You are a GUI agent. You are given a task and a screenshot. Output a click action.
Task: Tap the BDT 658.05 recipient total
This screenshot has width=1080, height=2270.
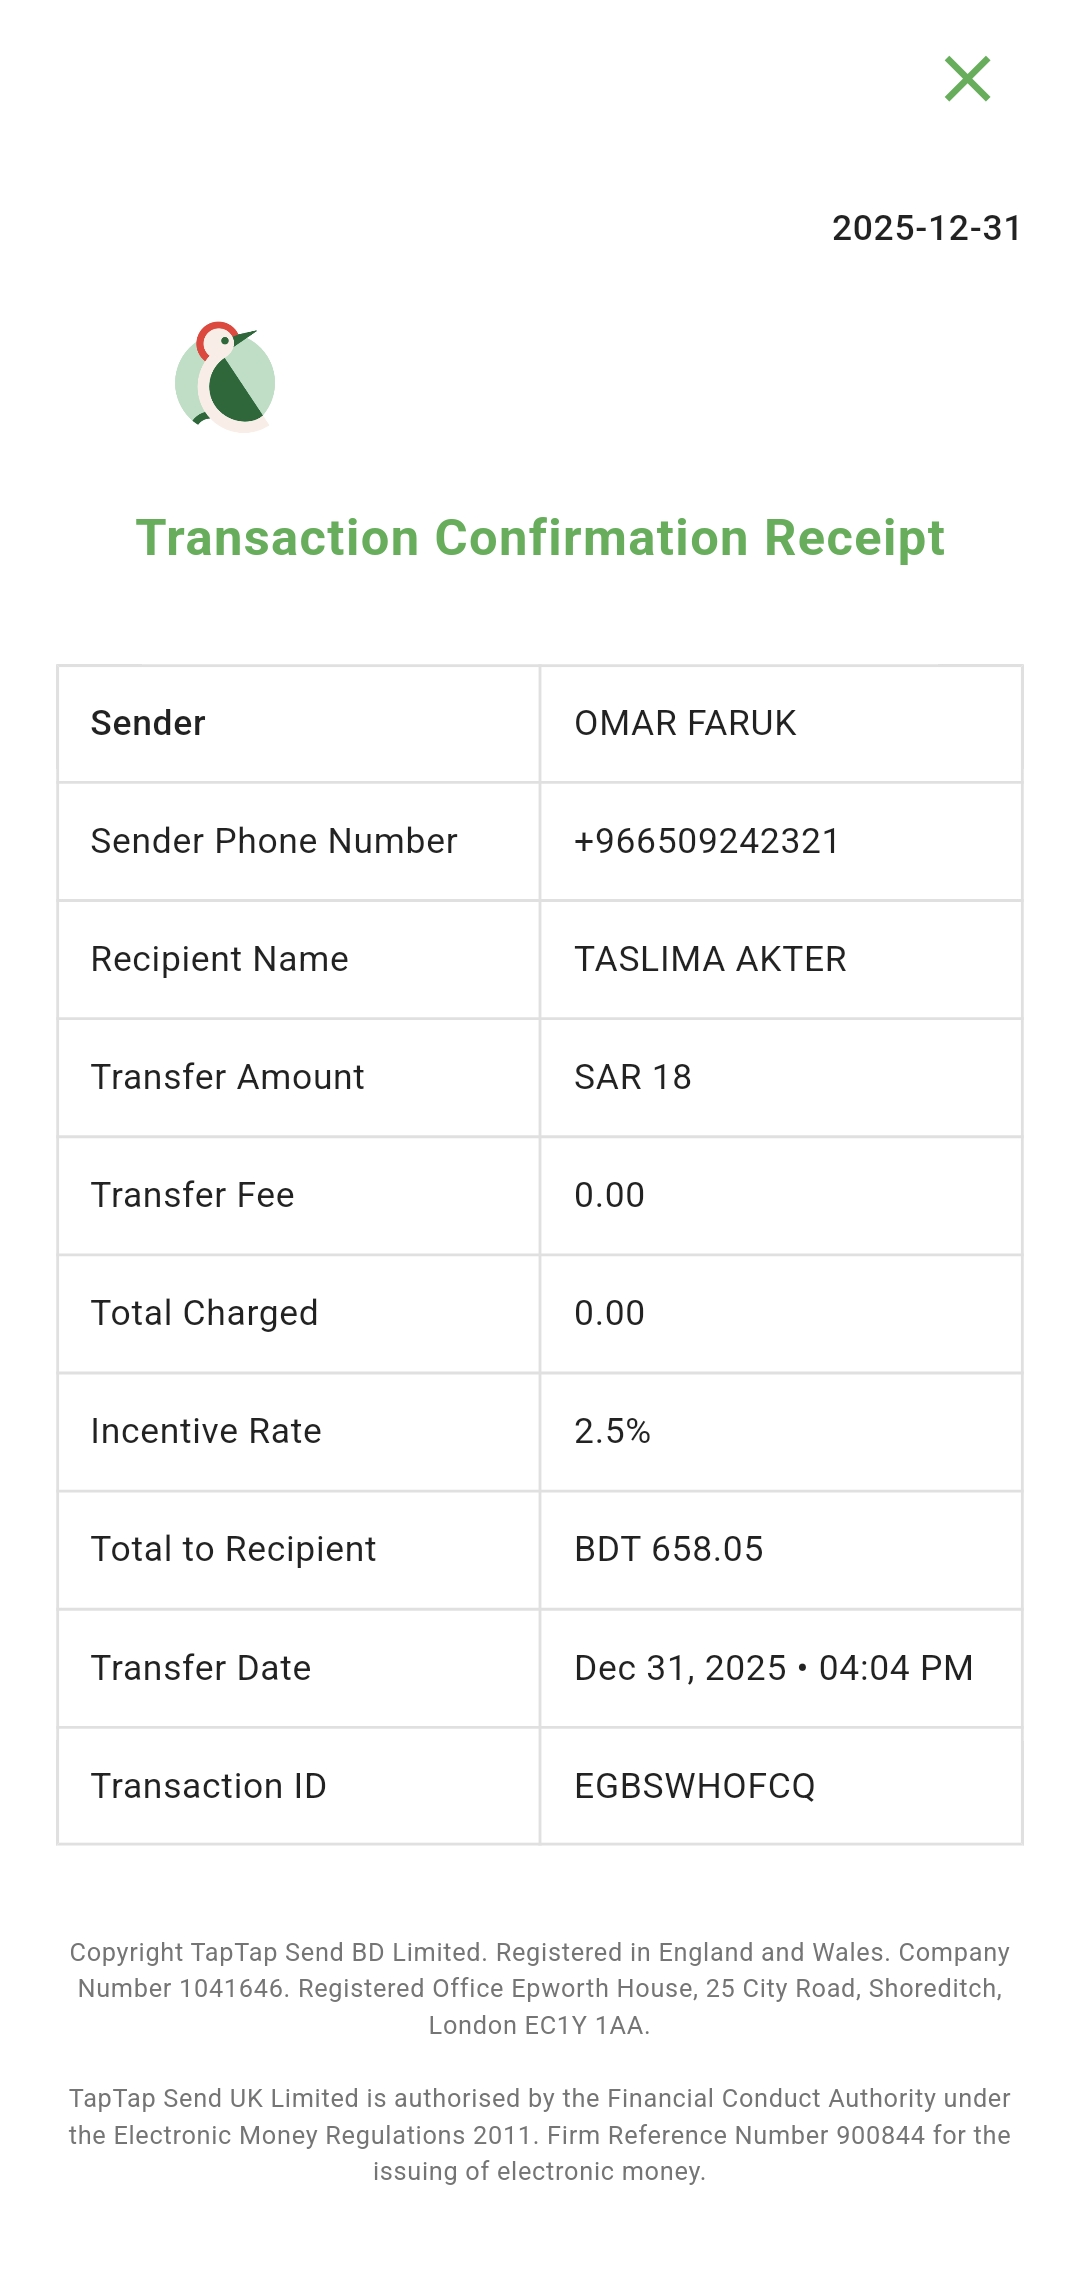pos(669,1549)
